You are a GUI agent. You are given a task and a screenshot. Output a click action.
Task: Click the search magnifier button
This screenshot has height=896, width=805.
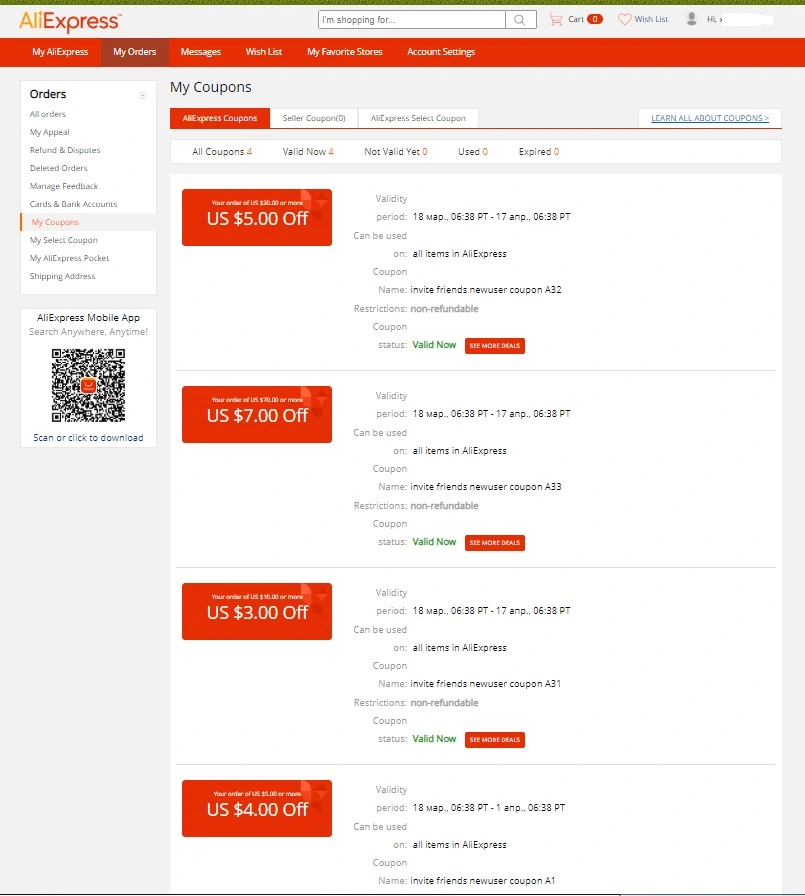click(x=520, y=20)
